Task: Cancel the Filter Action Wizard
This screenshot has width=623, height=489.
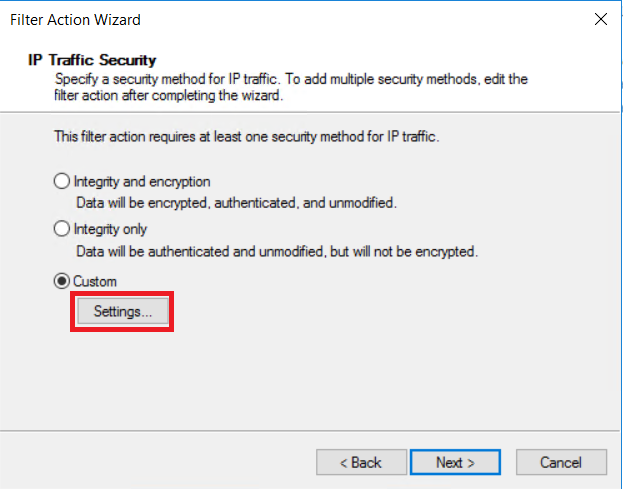Action: 560,462
